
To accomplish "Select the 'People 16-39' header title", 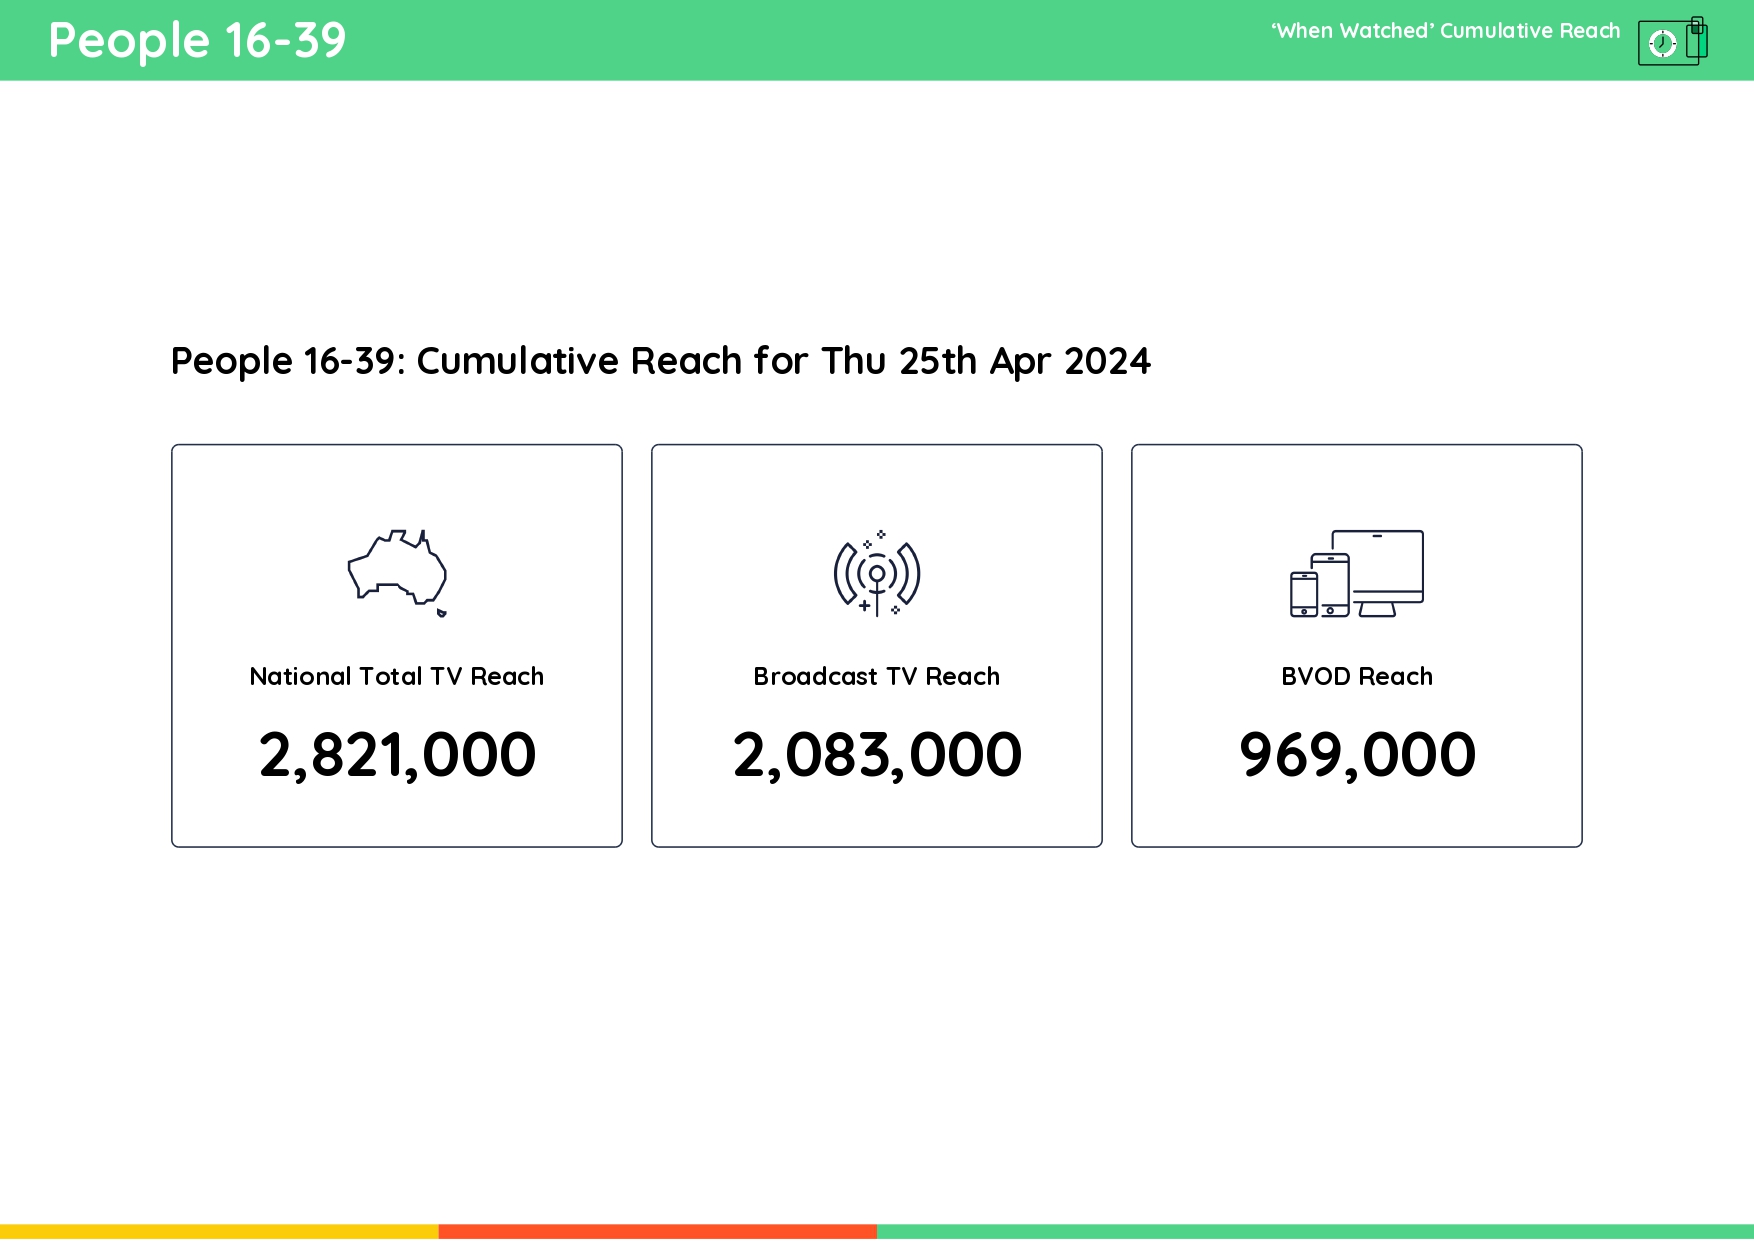I will click(197, 41).
